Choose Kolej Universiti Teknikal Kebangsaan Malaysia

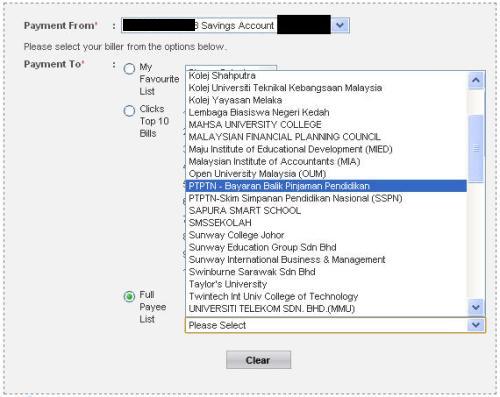[326, 88]
